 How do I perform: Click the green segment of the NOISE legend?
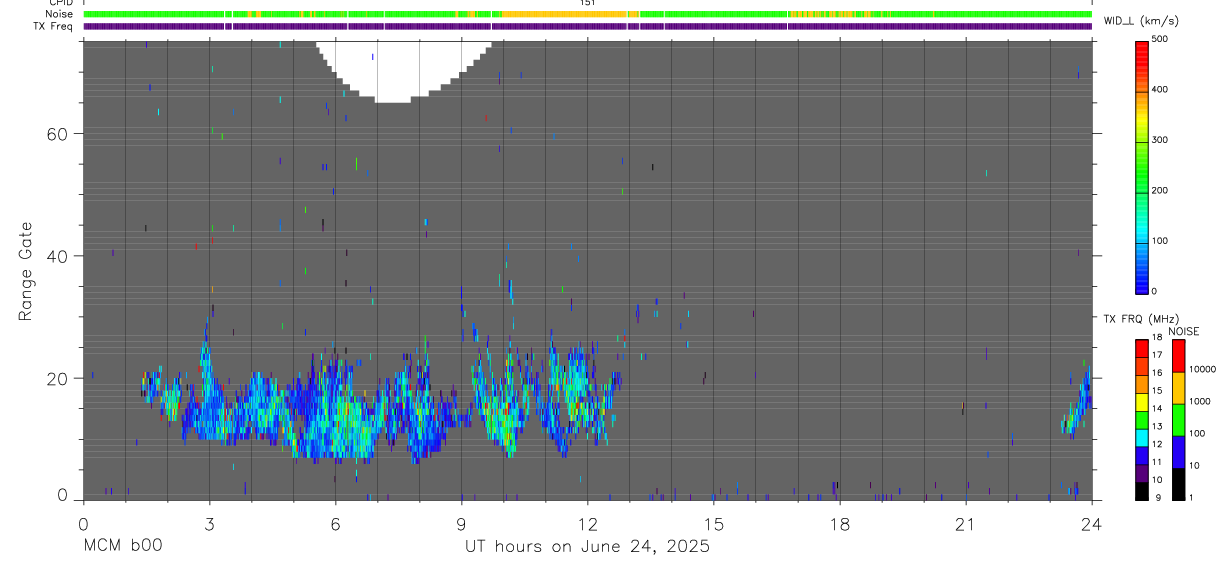(x=1178, y=420)
